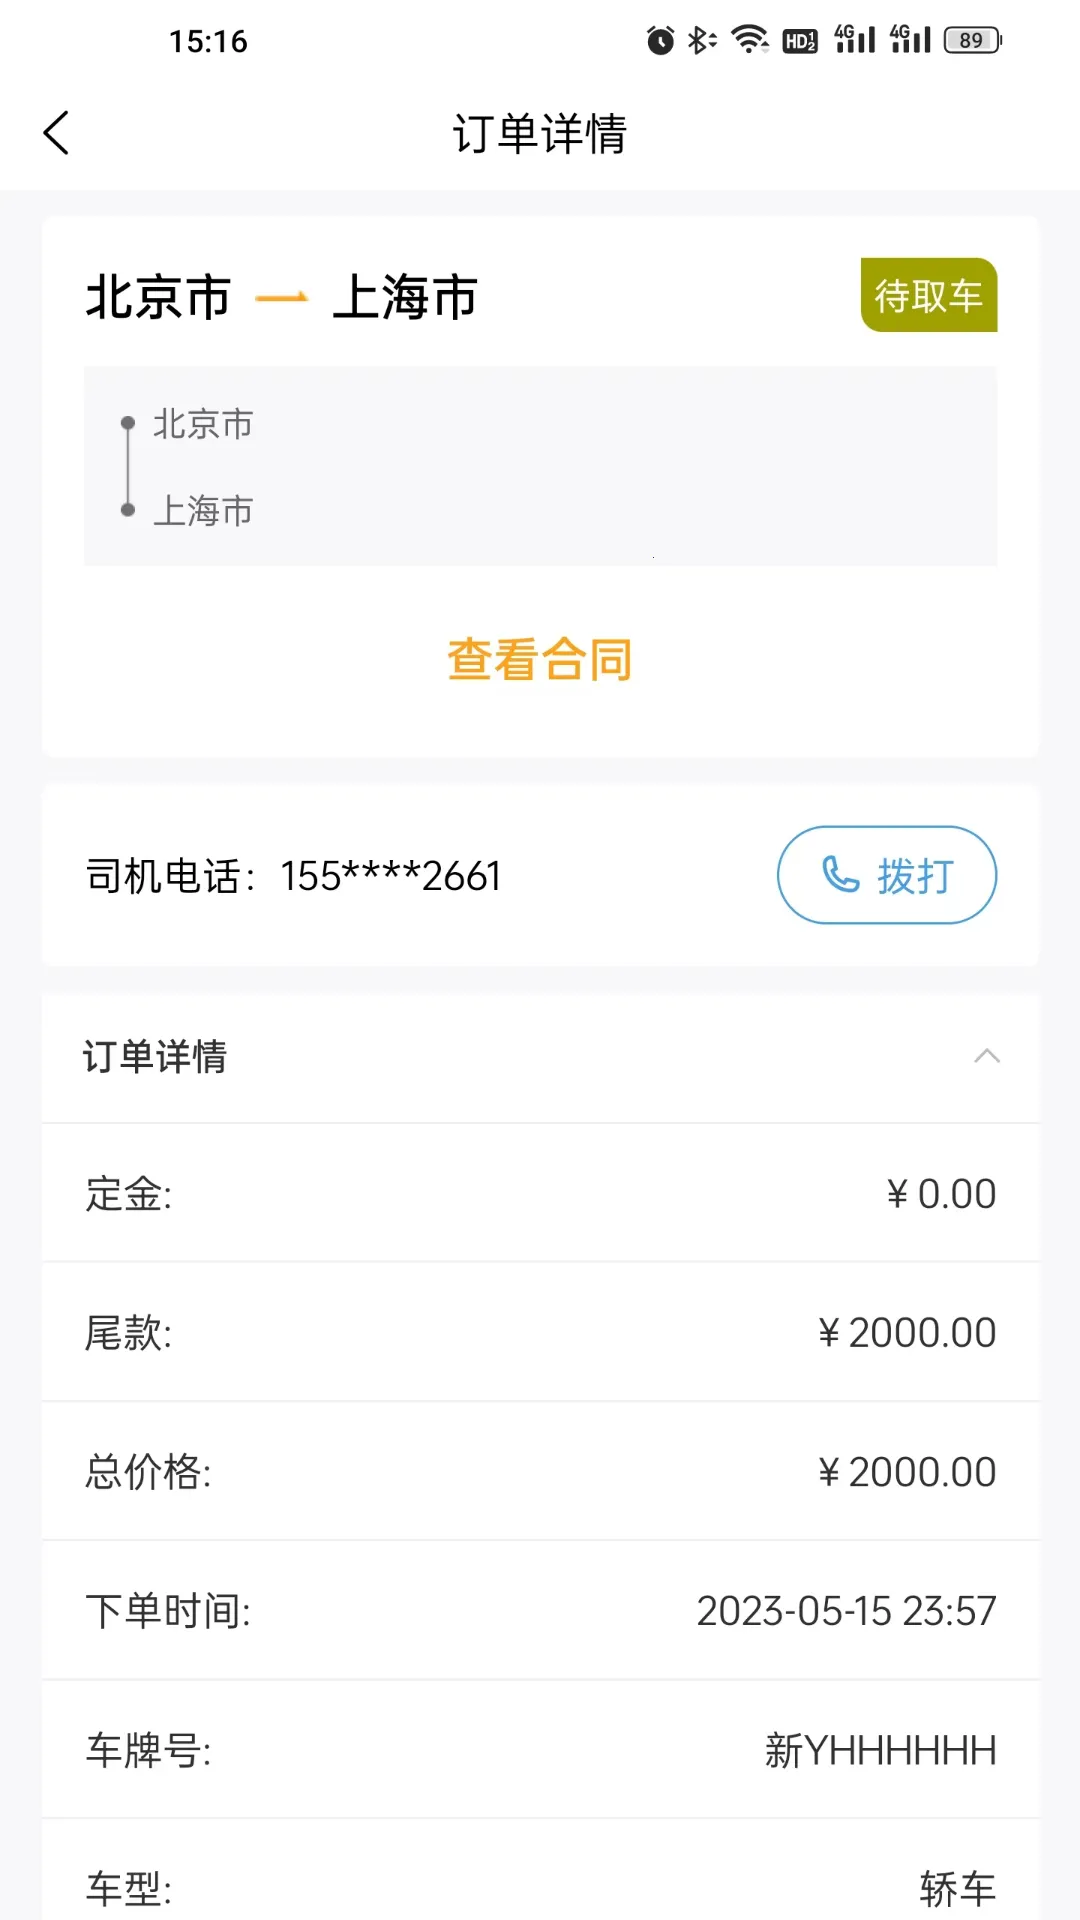Tap the battery level indicator

(x=972, y=41)
